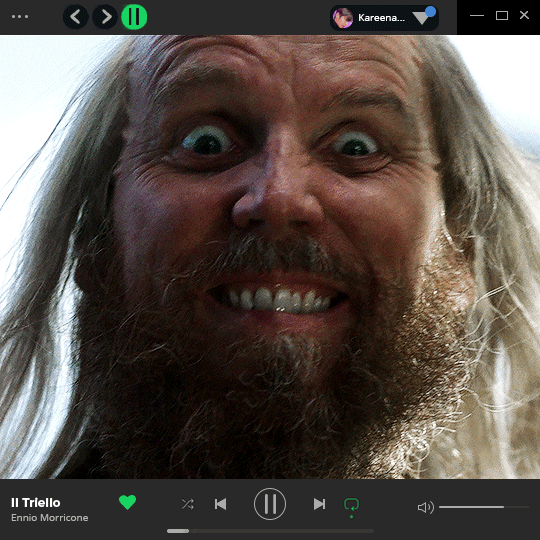Open the Ennio Morricone artist link

(x=50, y=518)
